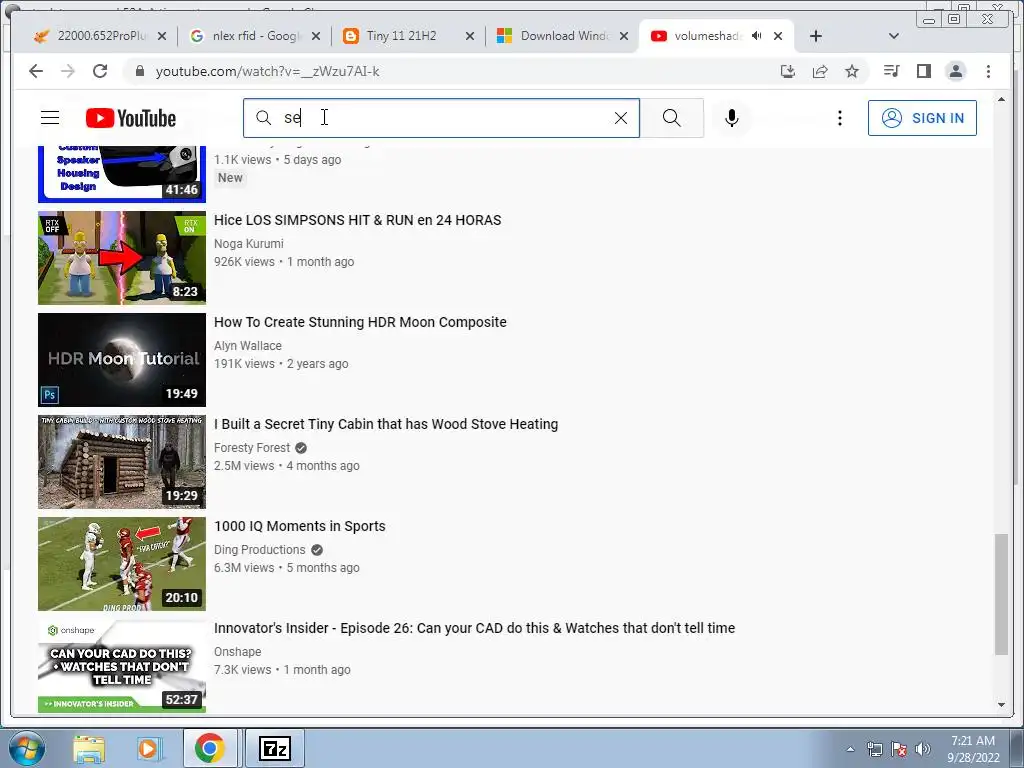The width and height of the screenshot is (1024, 768).
Task: Toggle Chrome side panel
Action: click(x=923, y=71)
